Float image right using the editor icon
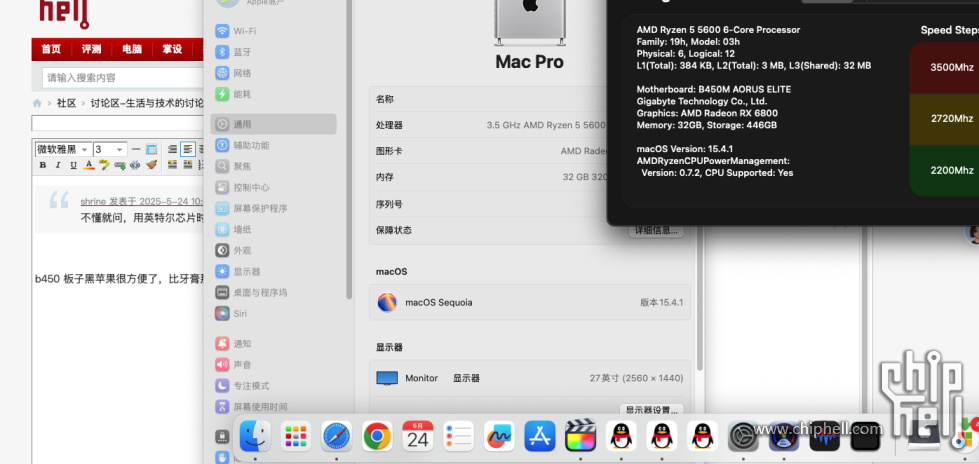979x464 pixels. tap(188, 165)
